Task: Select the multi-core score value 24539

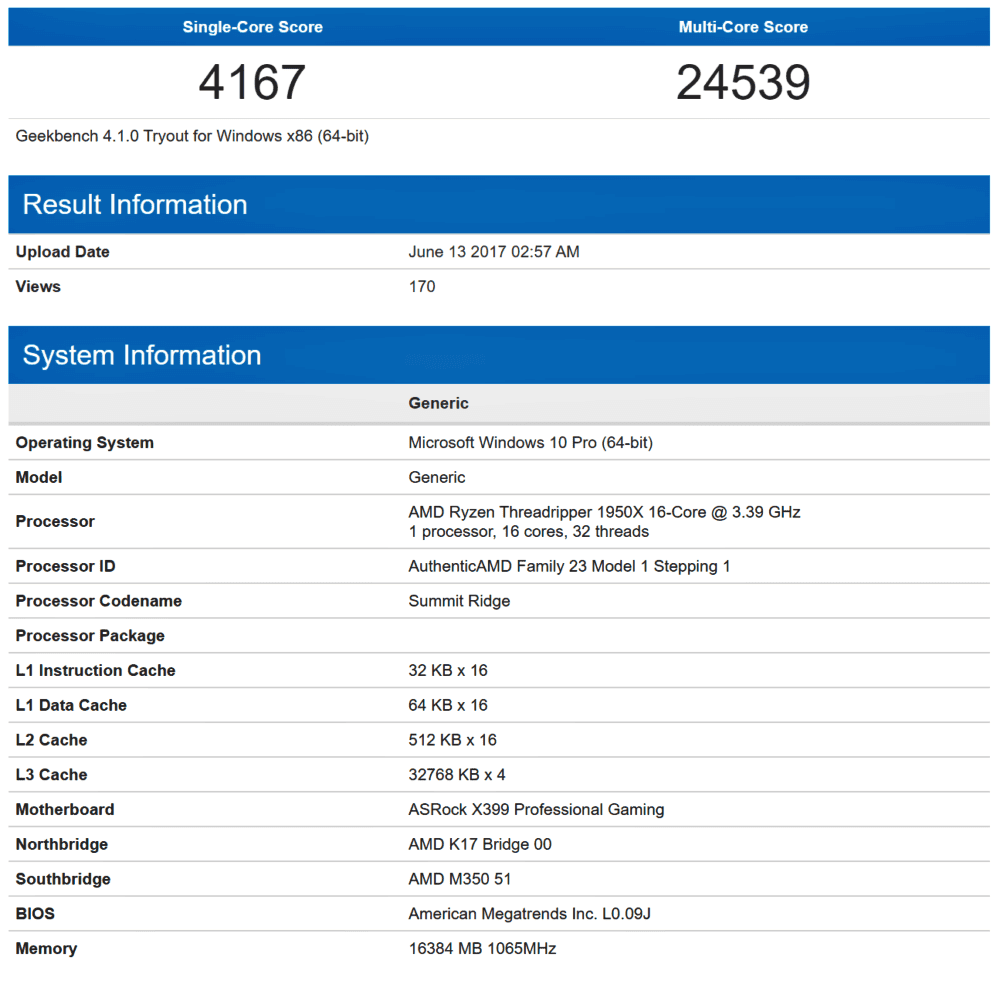Action: [x=743, y=82]
